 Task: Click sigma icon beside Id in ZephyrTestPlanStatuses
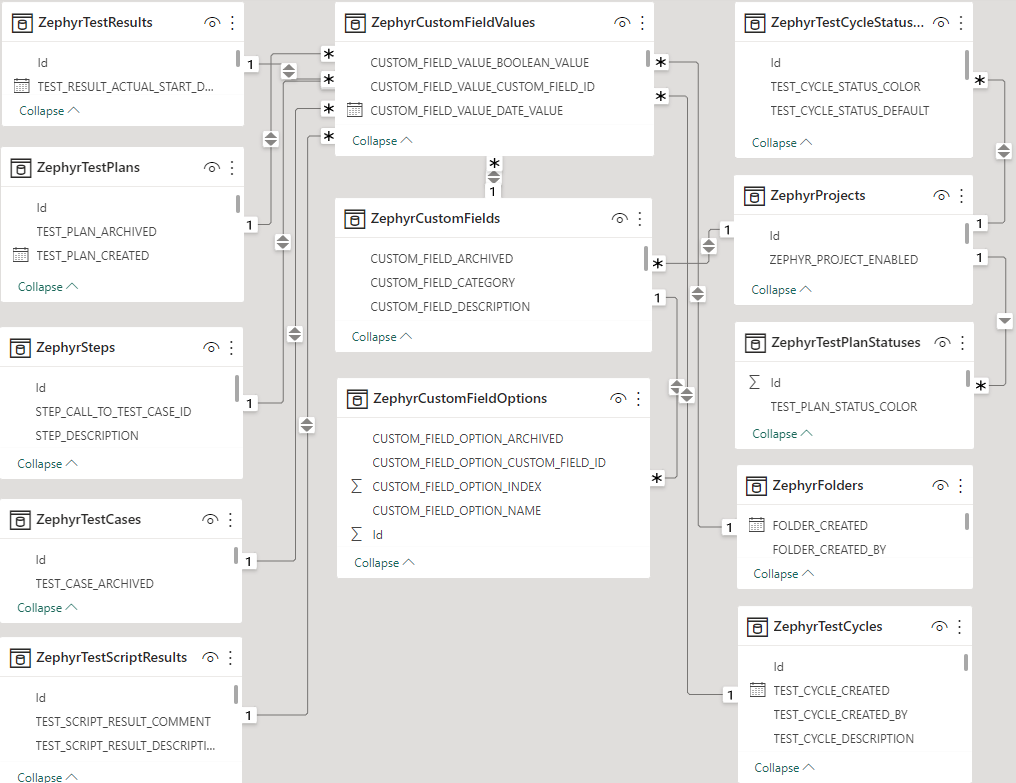click(x=755, y=383)
